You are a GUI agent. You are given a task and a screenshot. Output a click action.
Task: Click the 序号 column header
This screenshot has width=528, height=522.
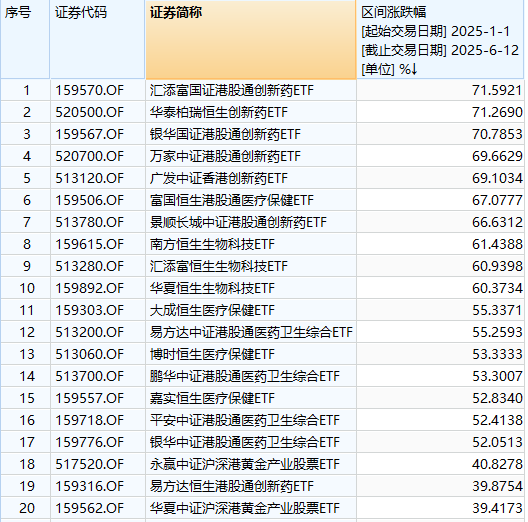(18, 12)
